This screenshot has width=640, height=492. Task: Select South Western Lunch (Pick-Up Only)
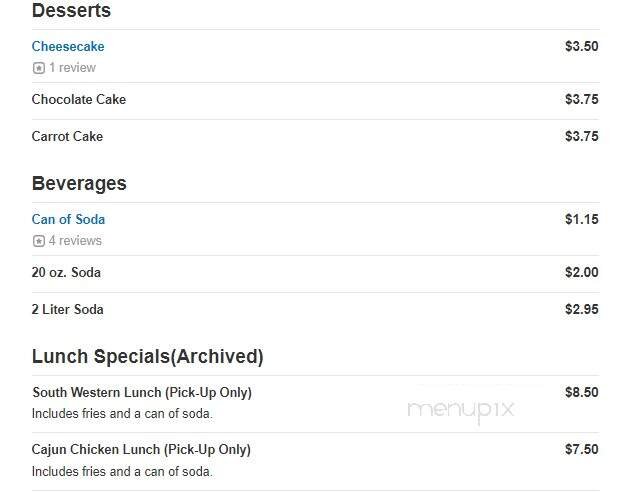[142, 393]
